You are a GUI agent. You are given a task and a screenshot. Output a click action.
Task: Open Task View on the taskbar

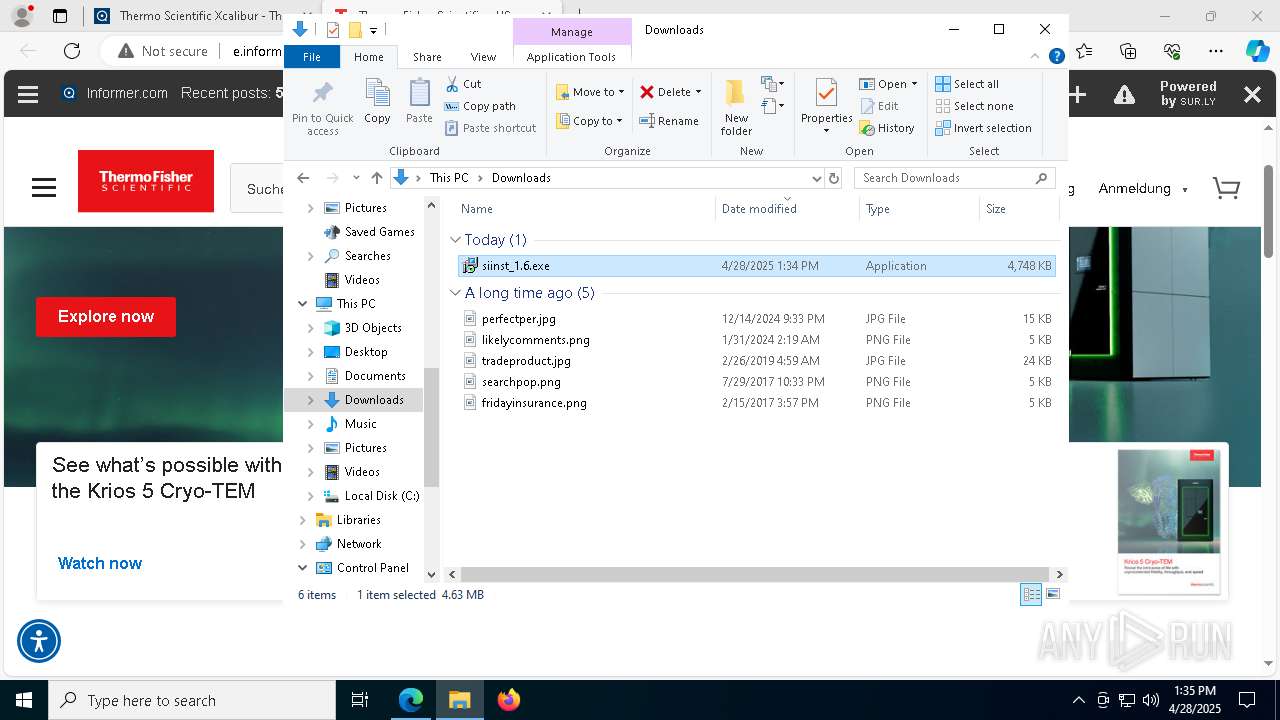[x=360, y=700]
